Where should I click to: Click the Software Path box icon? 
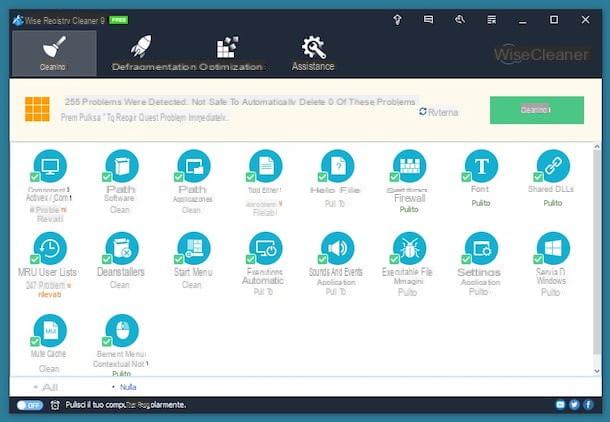[x=122, y=166]
